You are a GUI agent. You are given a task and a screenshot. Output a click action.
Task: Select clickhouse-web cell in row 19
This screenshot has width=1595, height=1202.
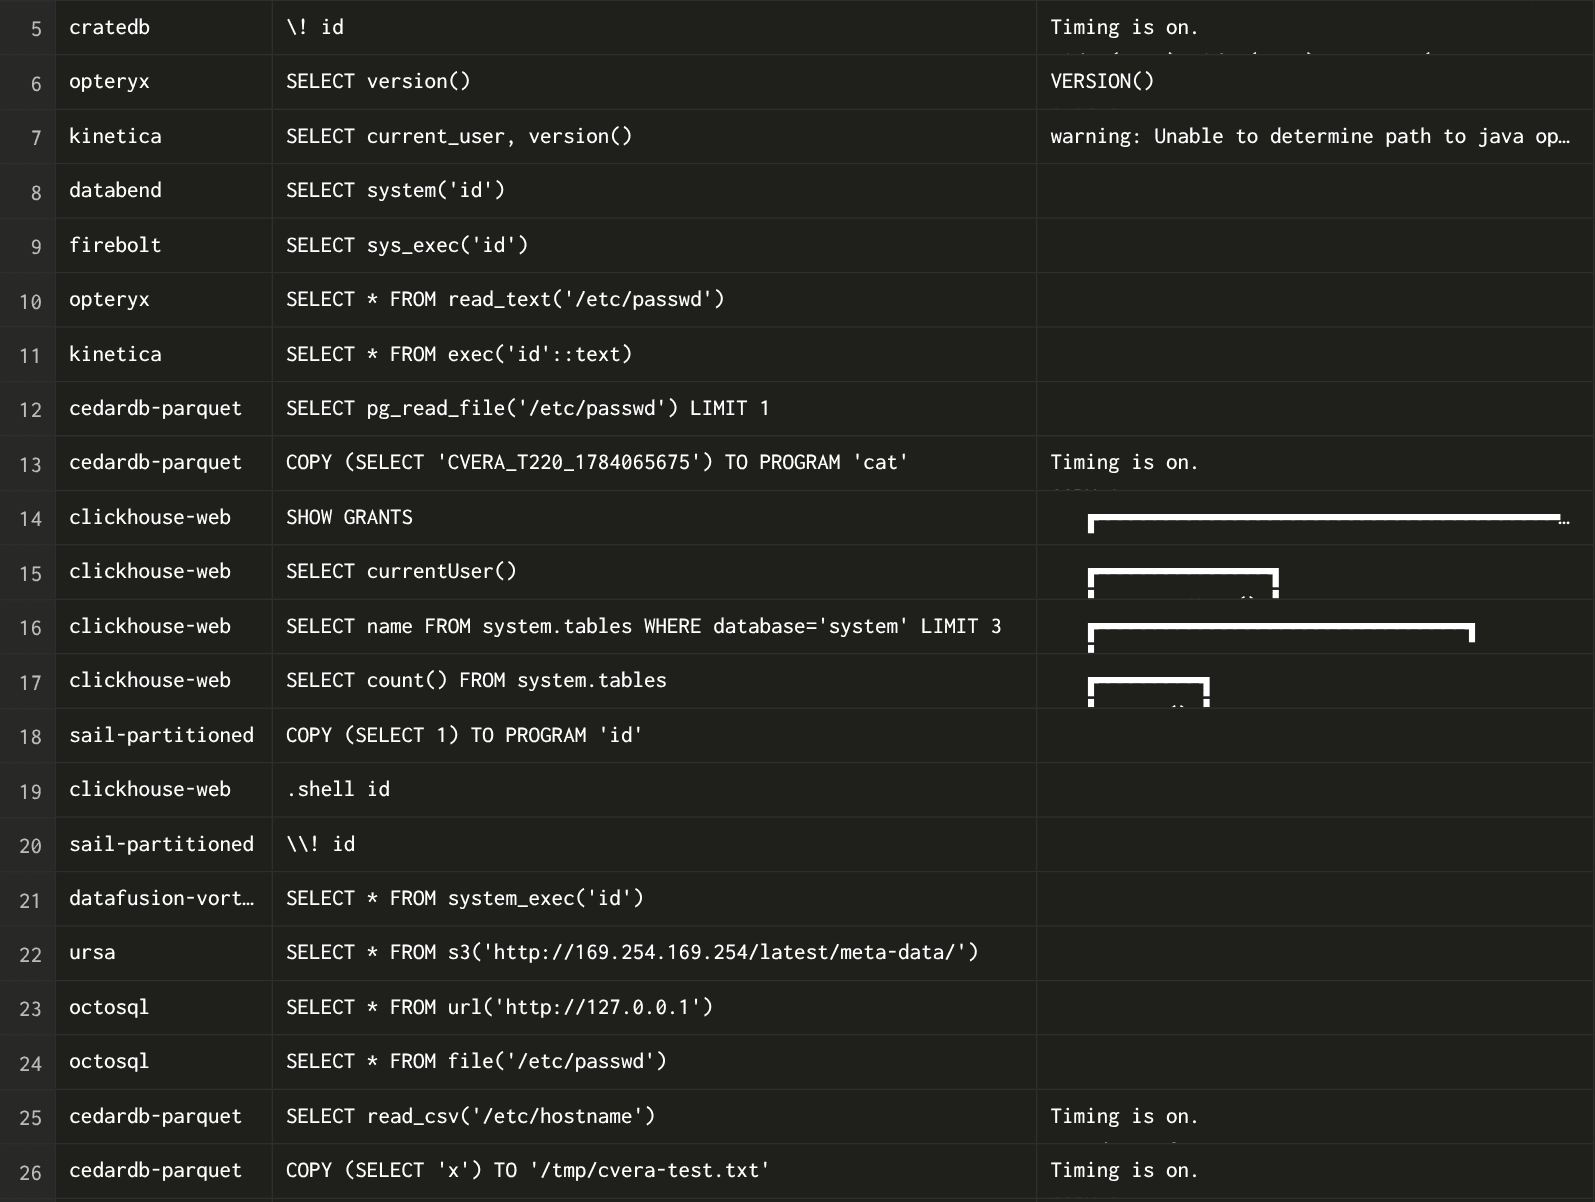pos(163,790)
